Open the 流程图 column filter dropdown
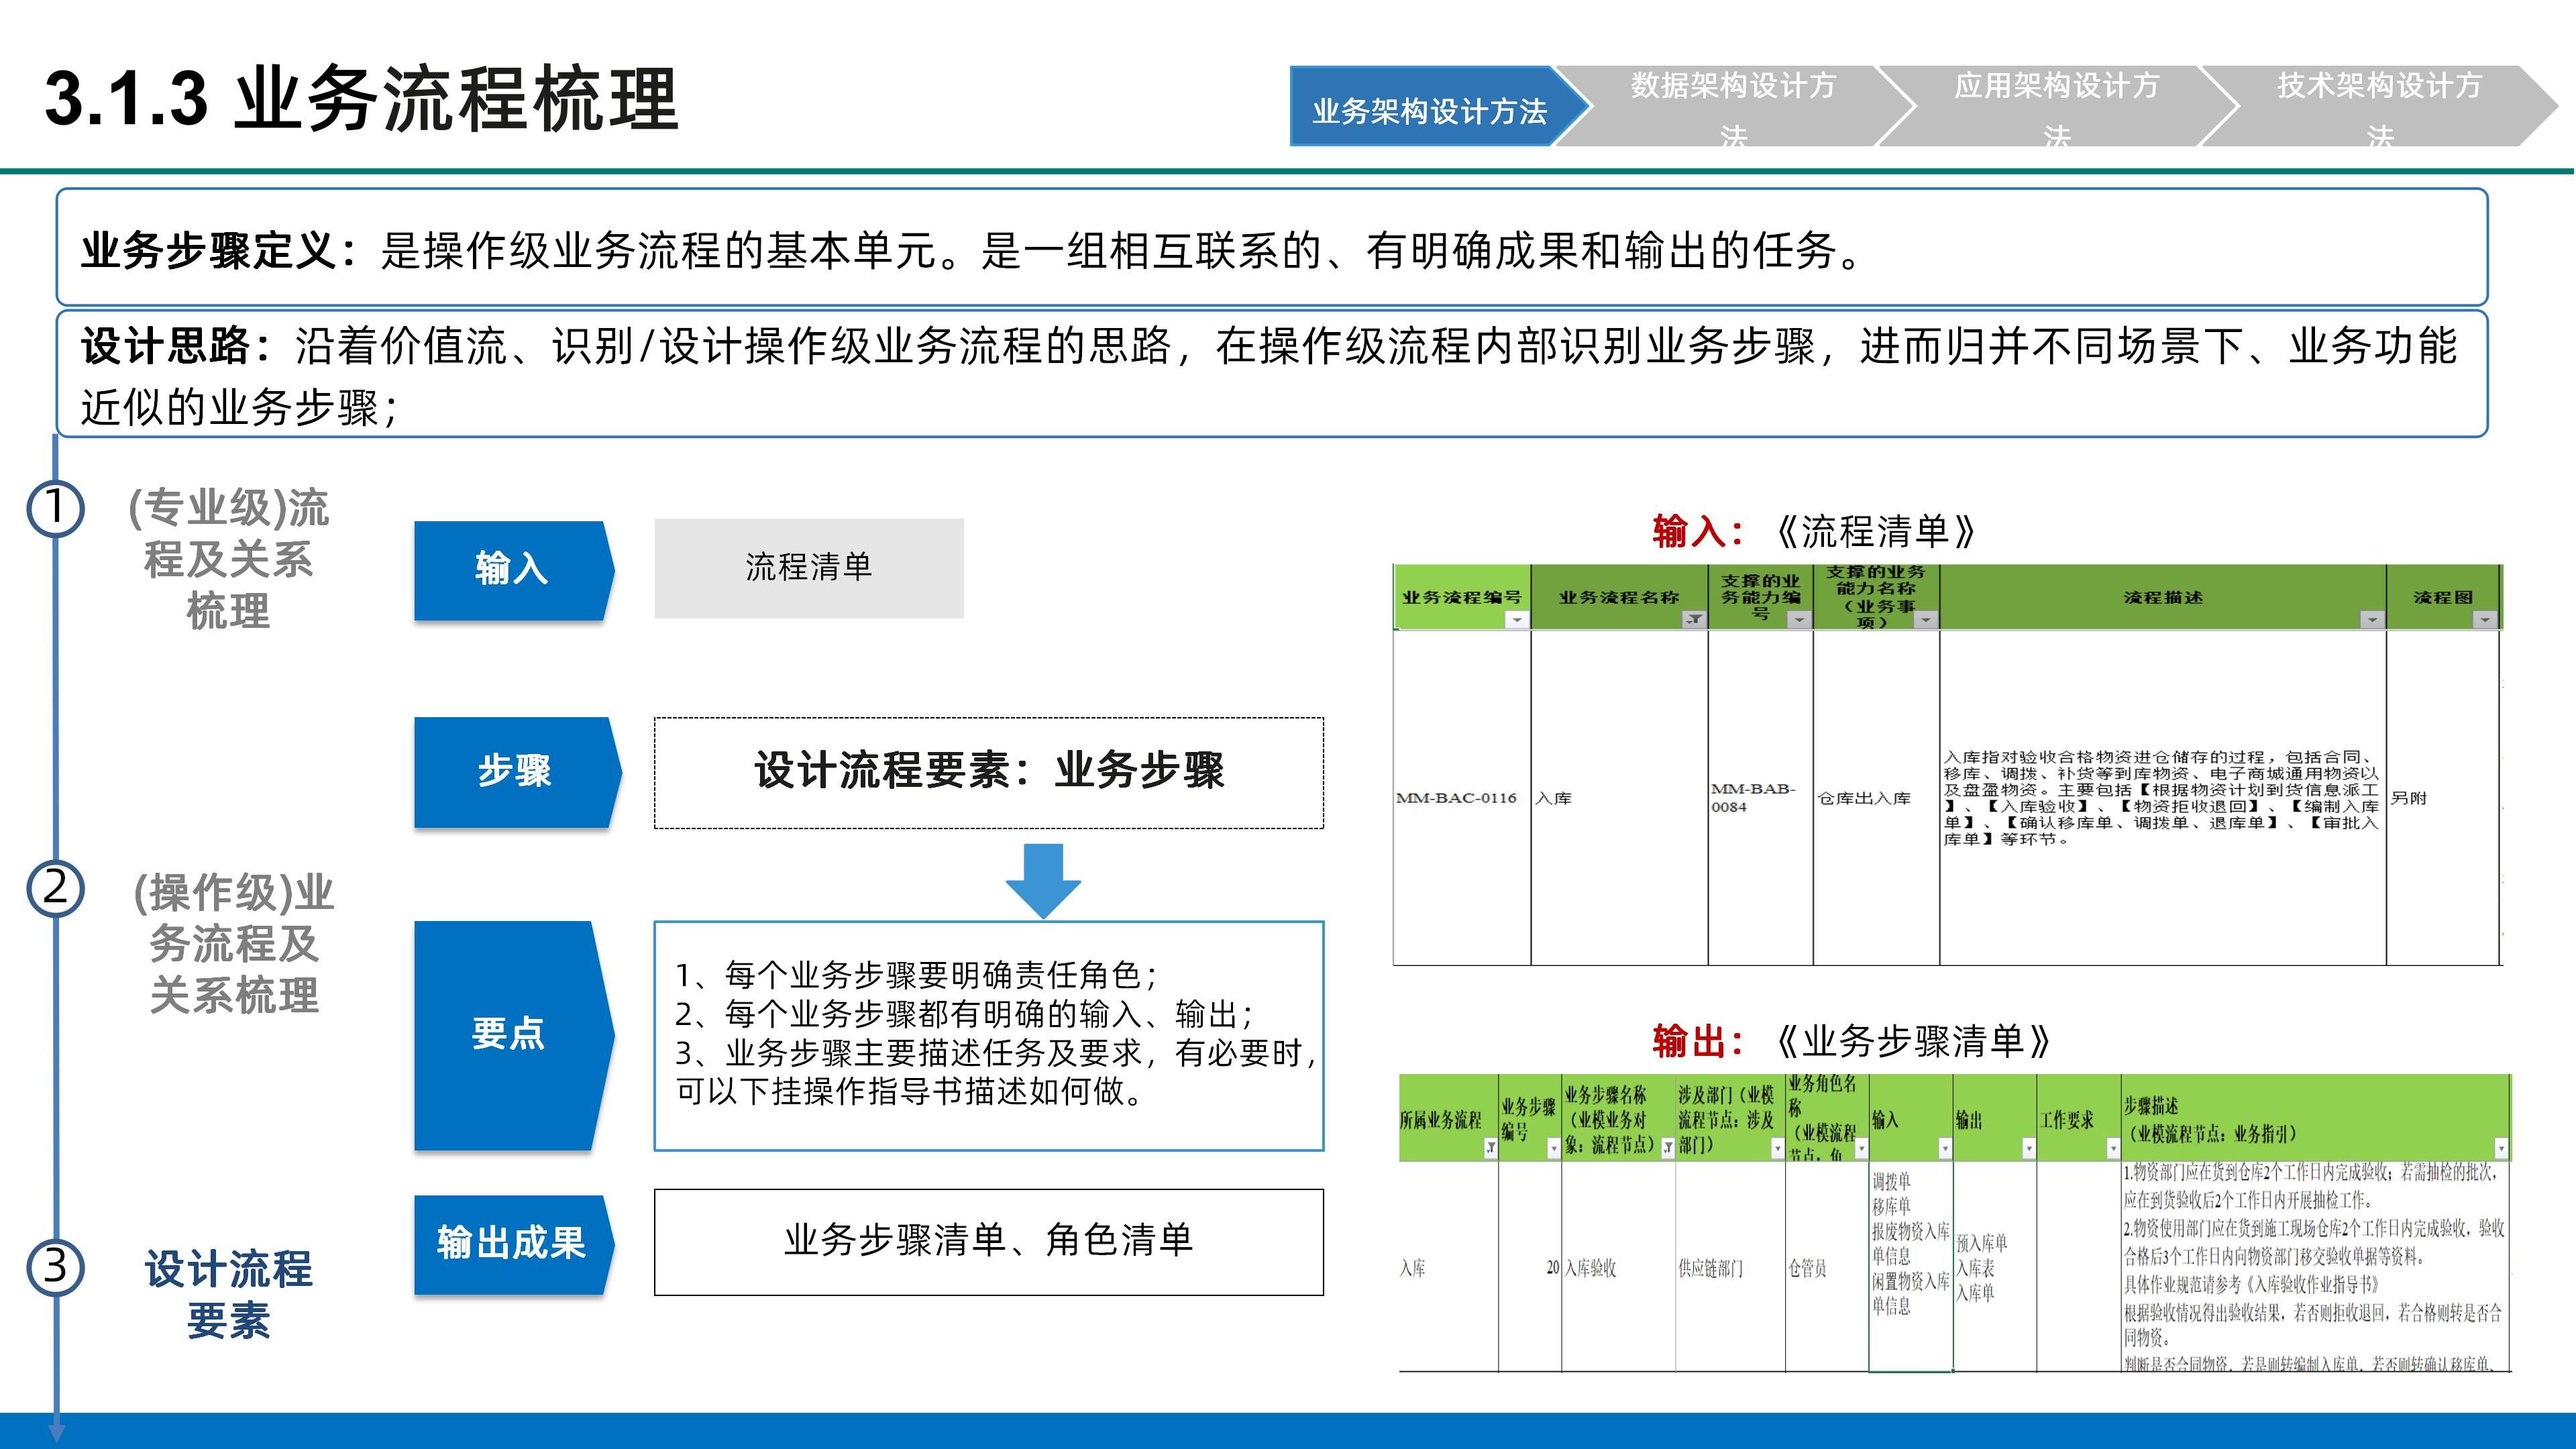Image resolution: width=2576 pixels, height=1449 pixels. (2485, 620)
